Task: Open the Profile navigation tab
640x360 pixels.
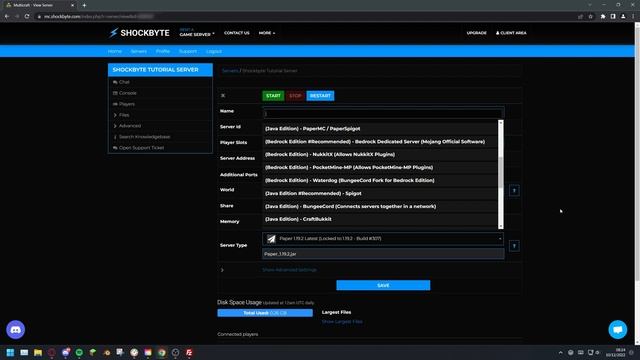Action: [x=162, y=51]
